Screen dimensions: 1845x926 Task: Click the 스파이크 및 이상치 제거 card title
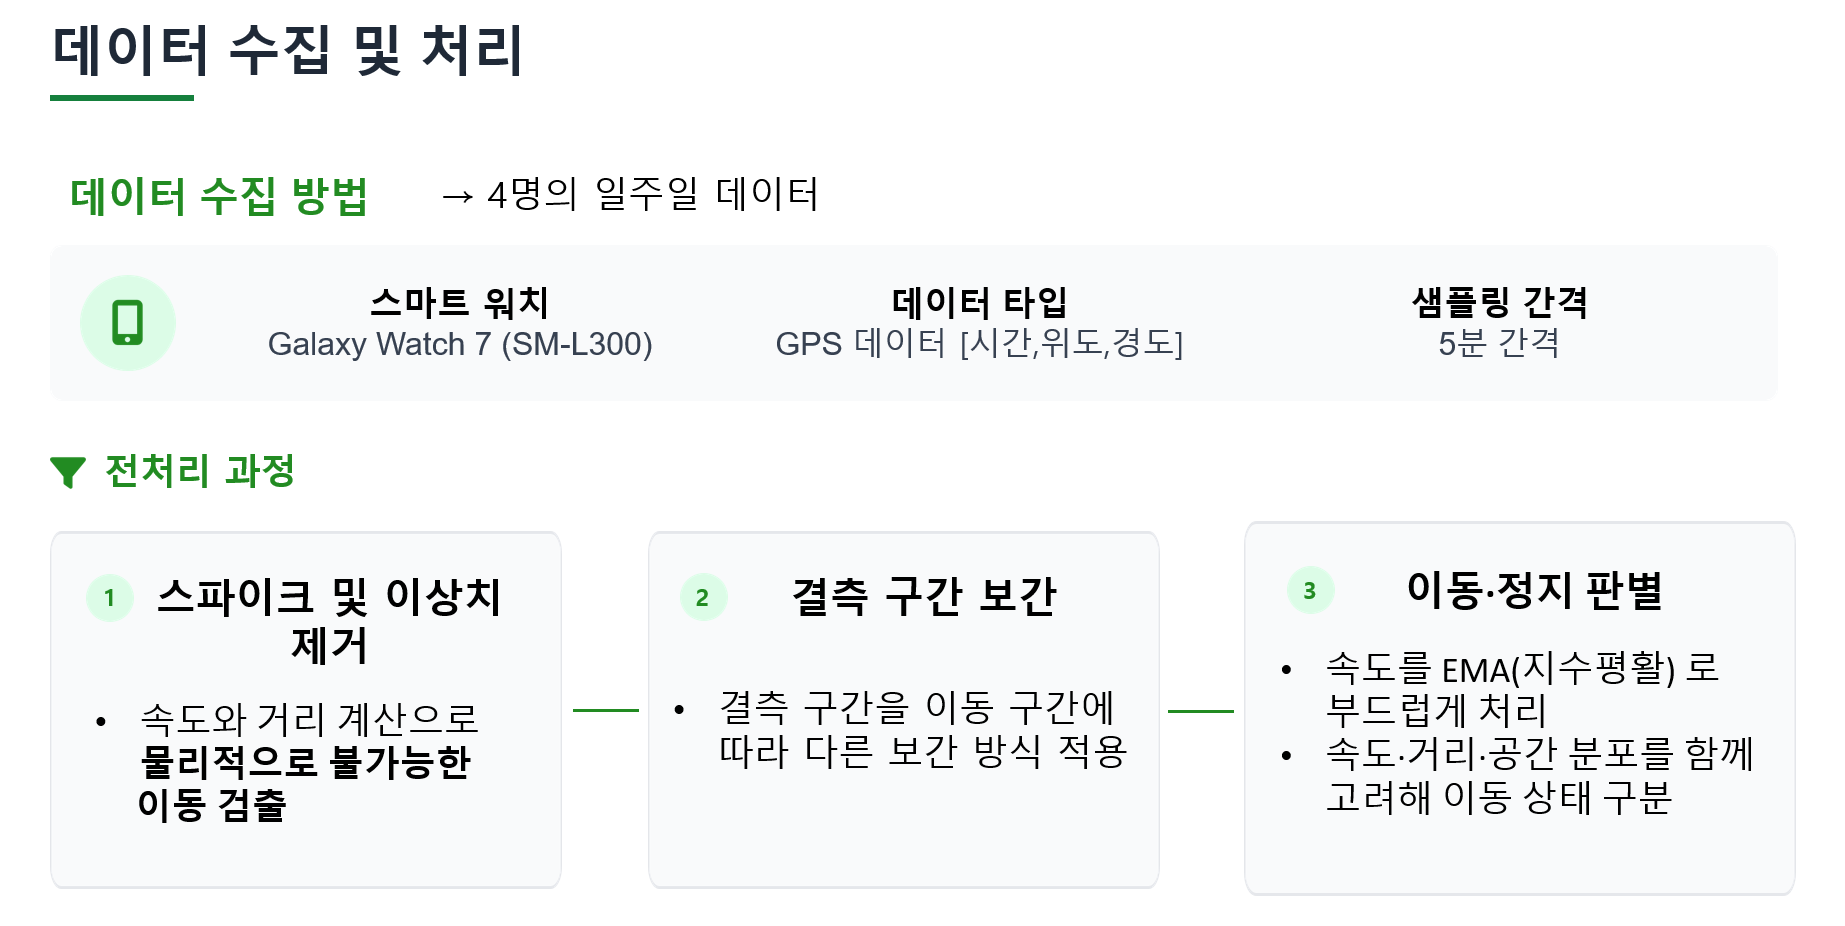click(x=329, y=620)
